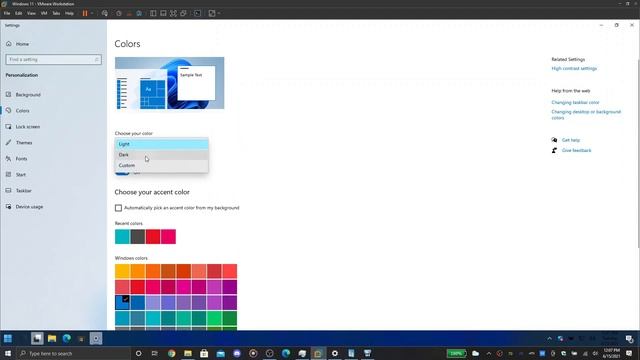
Task: Open VMware VM menu
Action: 44,13
